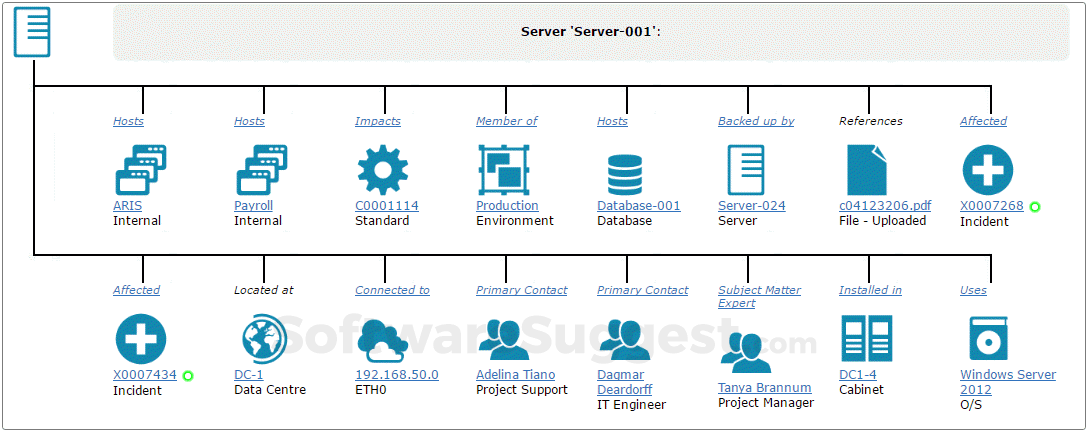Click the Tanya Brannum people icon

[746, 353]
